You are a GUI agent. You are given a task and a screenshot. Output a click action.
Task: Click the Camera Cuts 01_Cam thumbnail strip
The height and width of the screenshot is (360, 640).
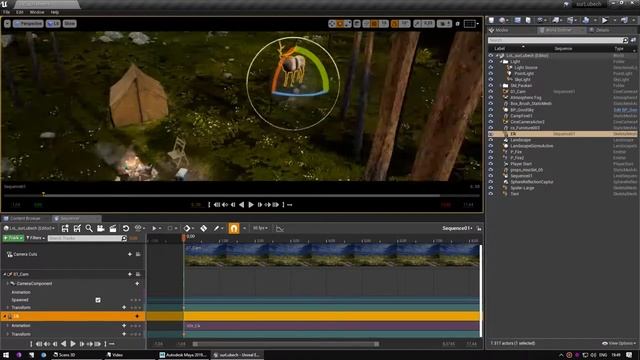[x=332, y=255]
